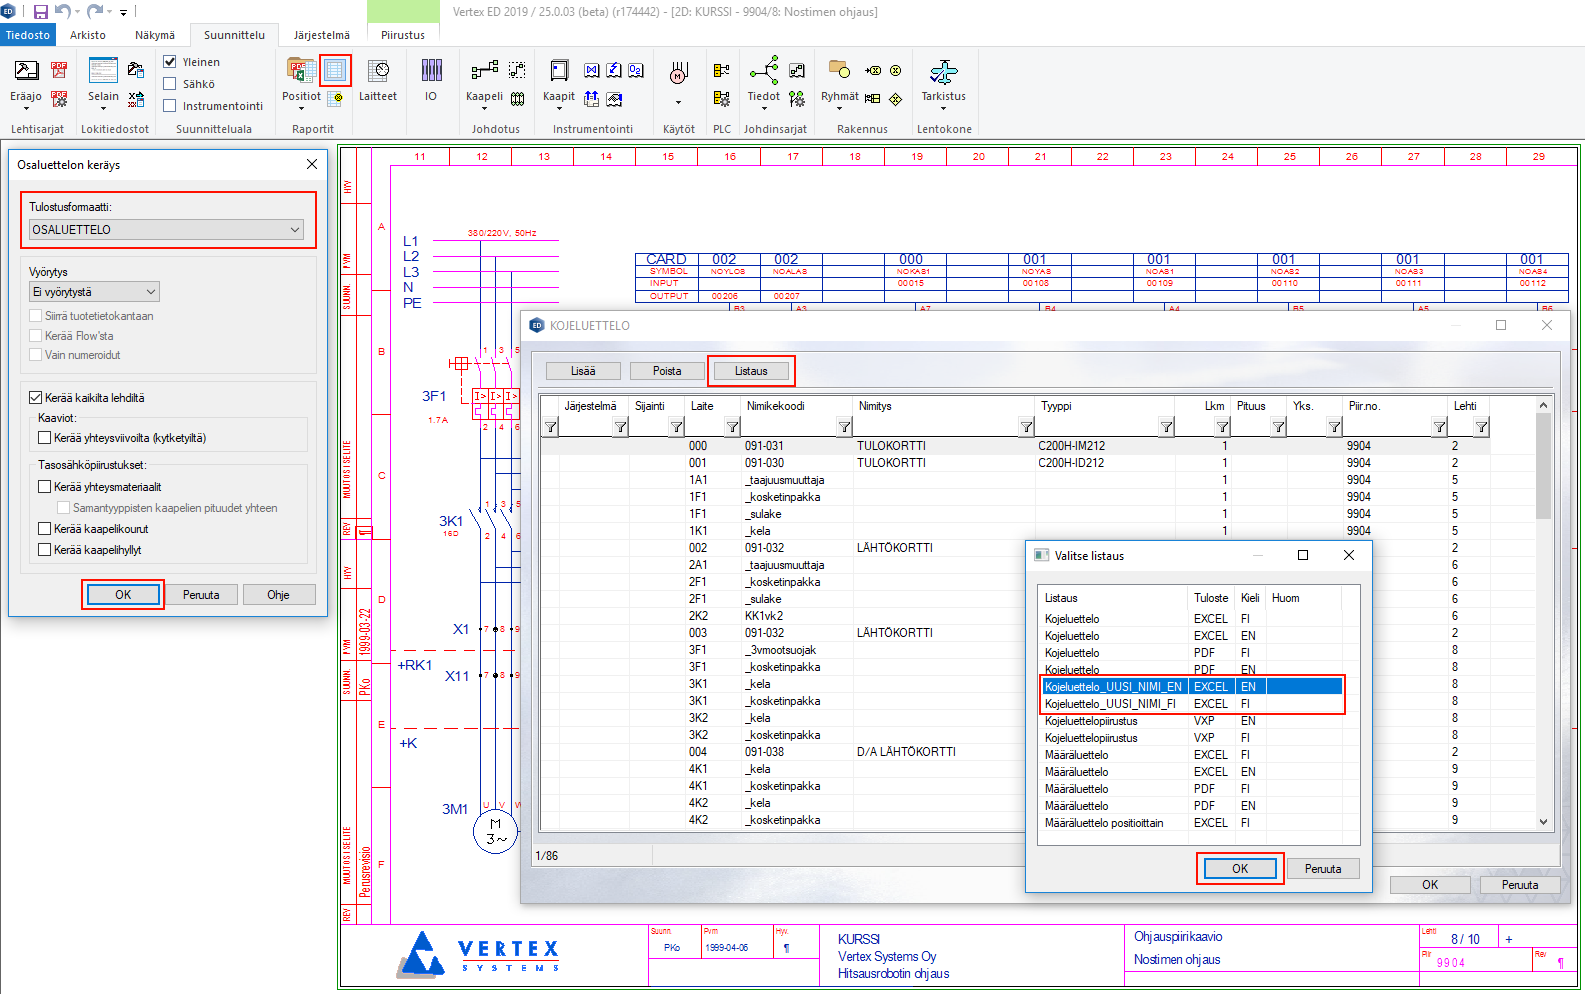Expand the Ei vyörytystä dropdown

(x=94, y=292)
